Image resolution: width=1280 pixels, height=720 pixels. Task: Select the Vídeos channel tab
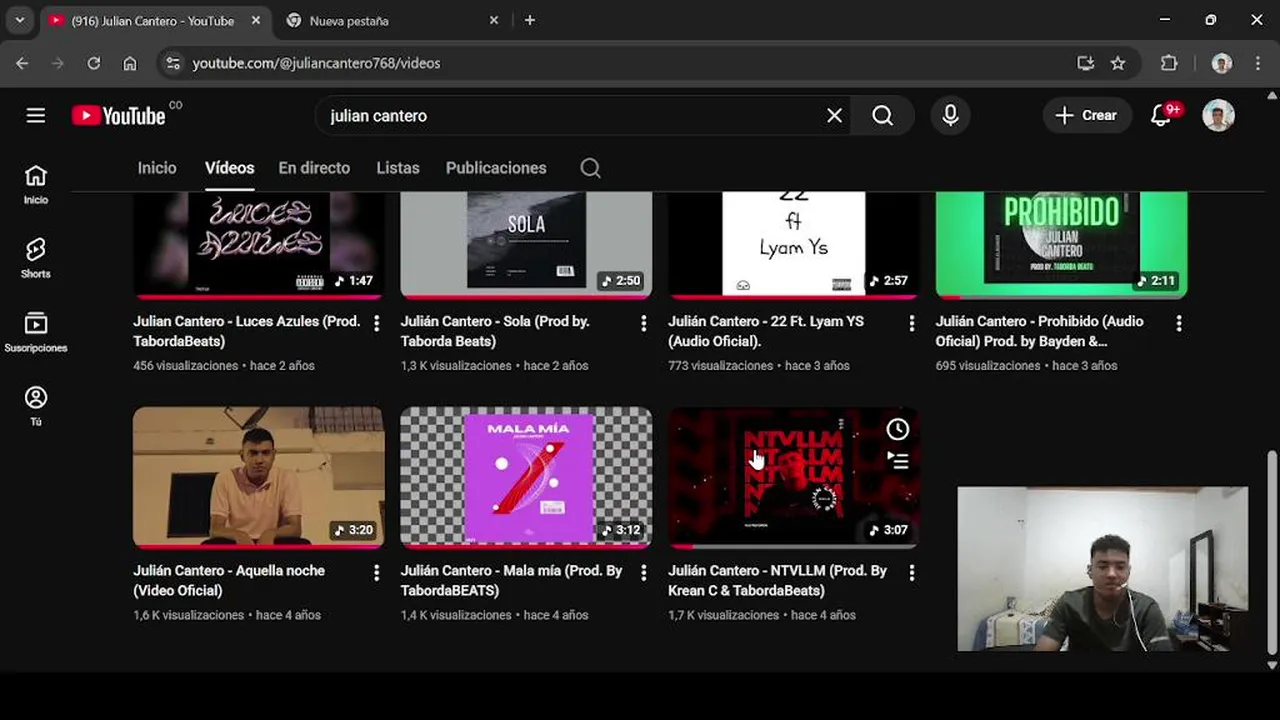click(230, 168)
